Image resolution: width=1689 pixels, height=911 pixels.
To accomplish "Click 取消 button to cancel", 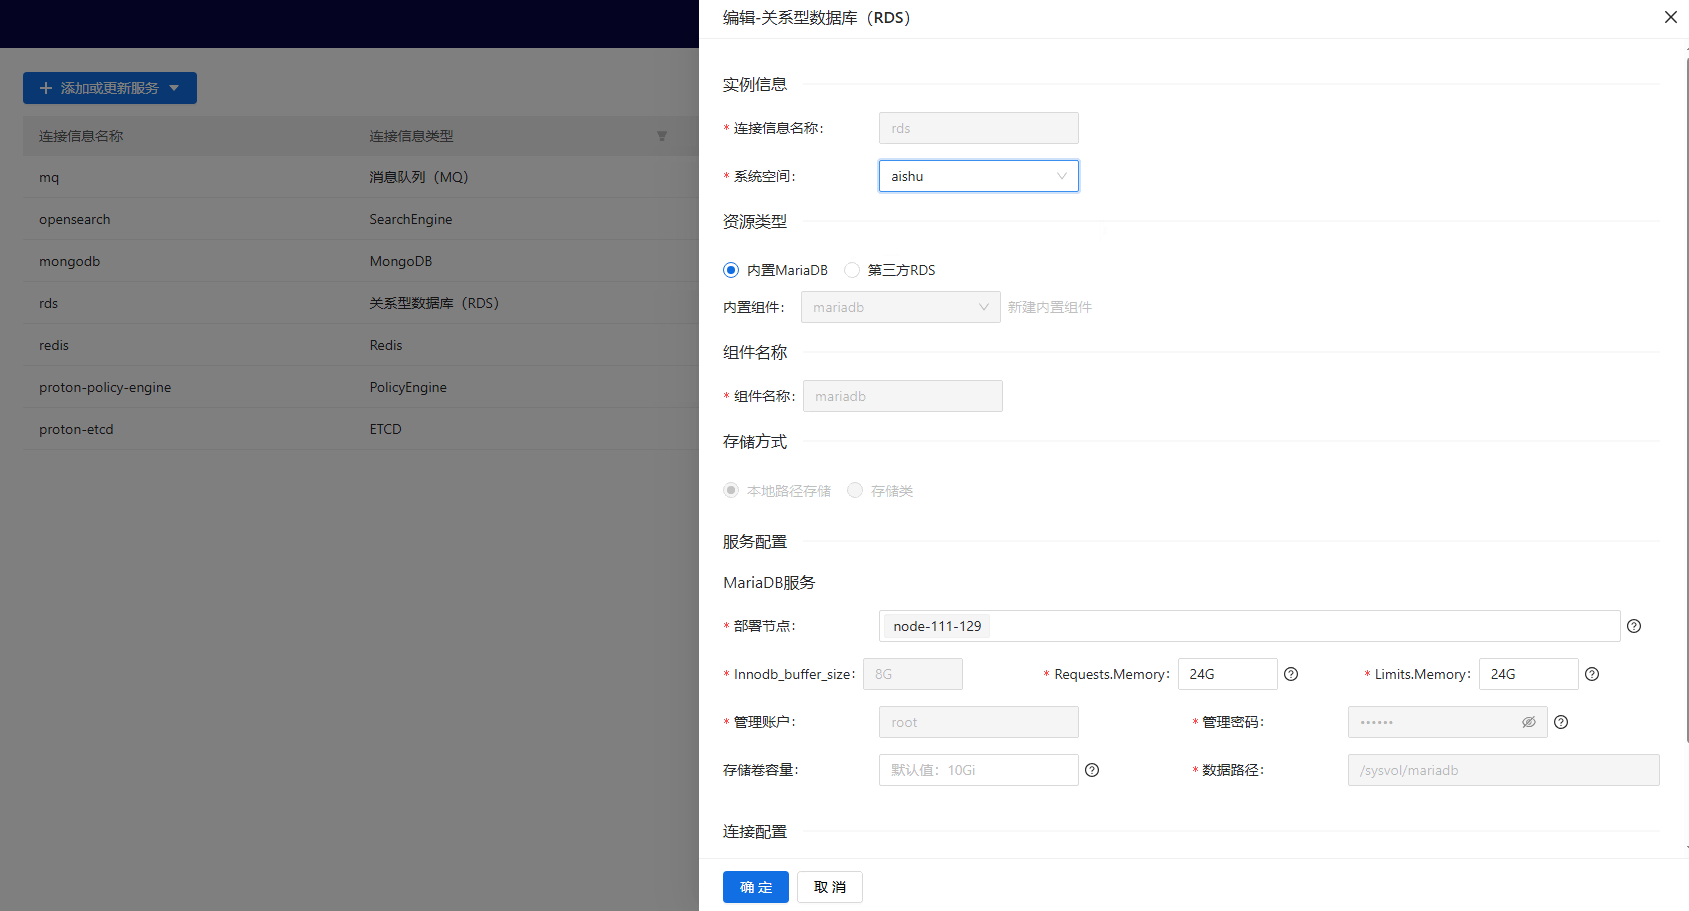I will click(x=830, y=887).
